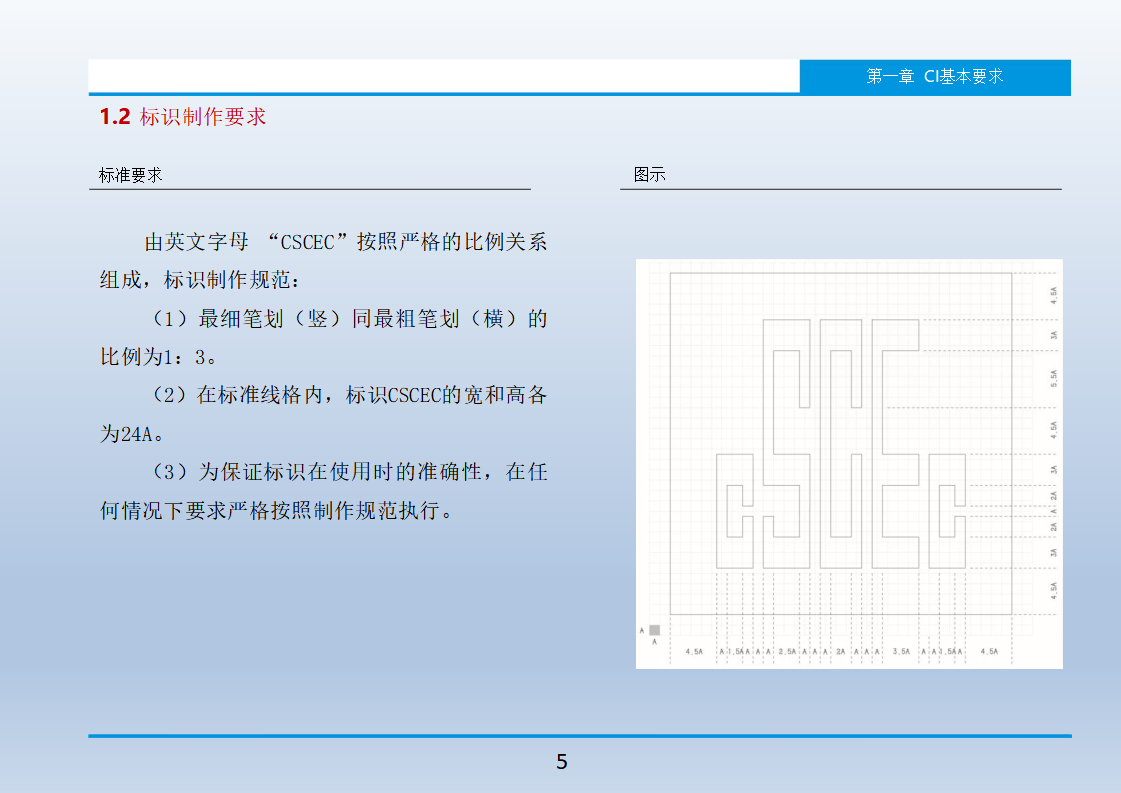Viewport: 1121px width, 793px height.
Task: Click the "5.5A" dimension label beside the diagram
Action: click(x=1053, y=379)
